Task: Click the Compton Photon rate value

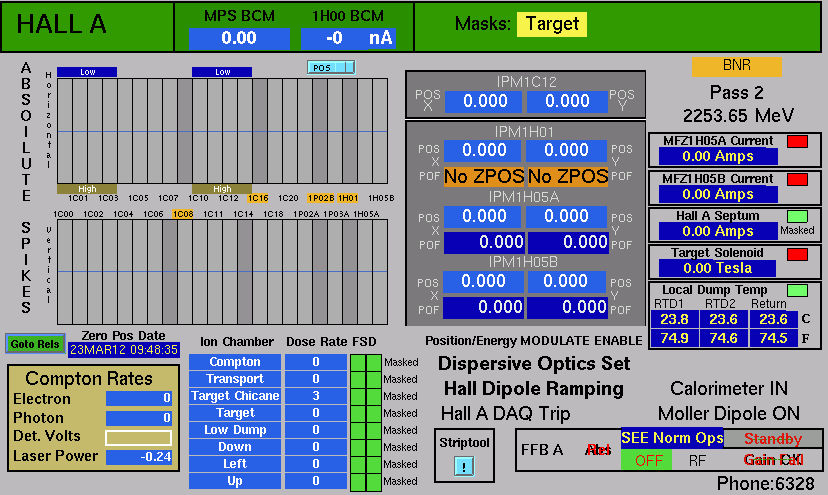Action: [139, 418]
